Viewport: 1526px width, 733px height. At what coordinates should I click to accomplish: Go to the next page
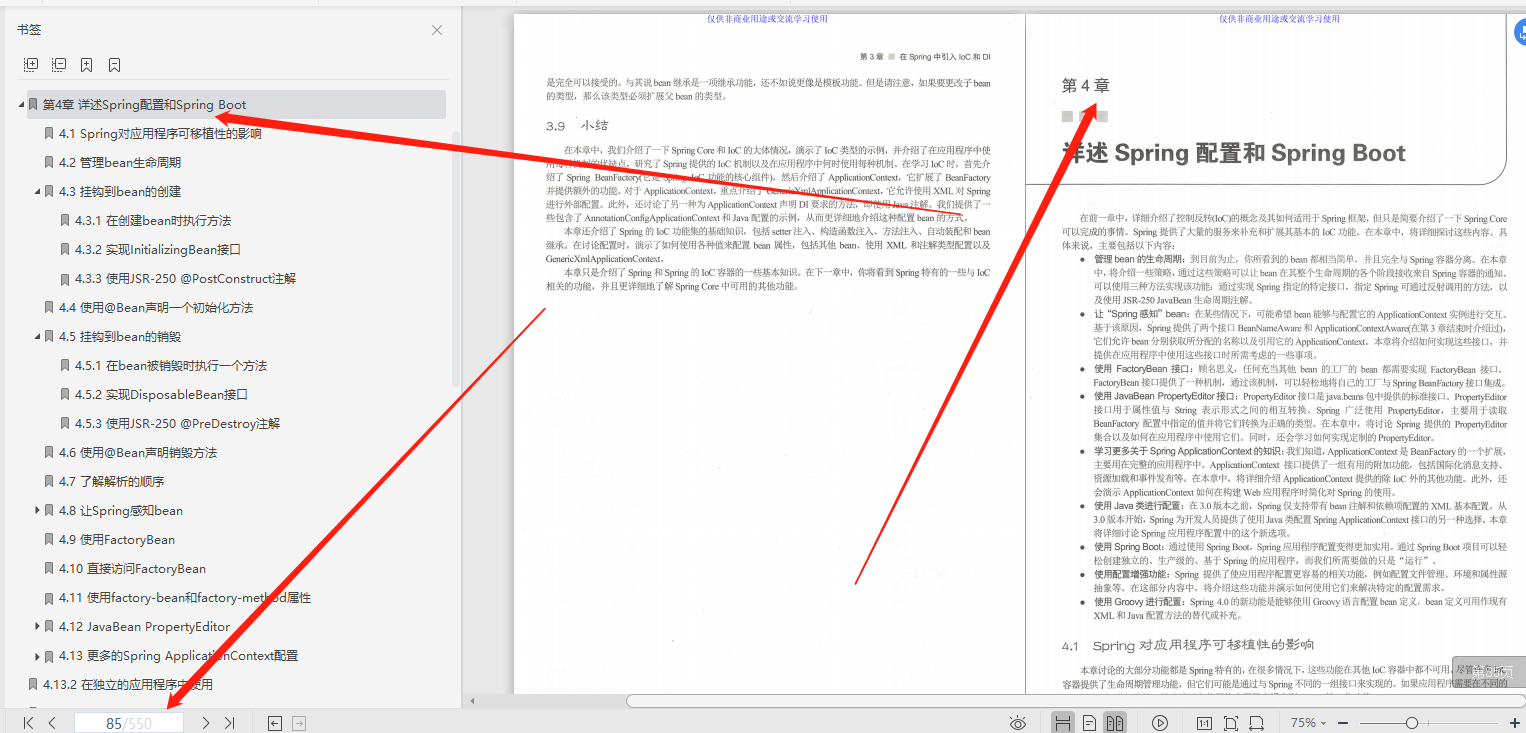206,723
